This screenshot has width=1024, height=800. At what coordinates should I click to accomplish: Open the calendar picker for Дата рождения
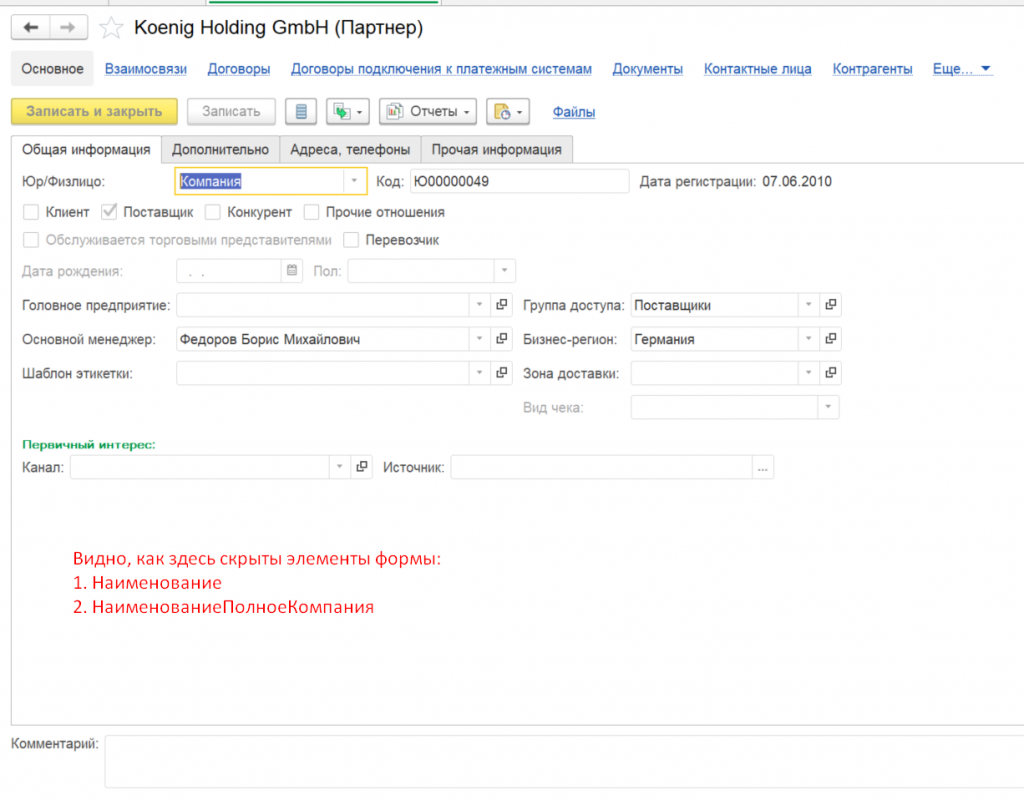click(x=292, y=271)
